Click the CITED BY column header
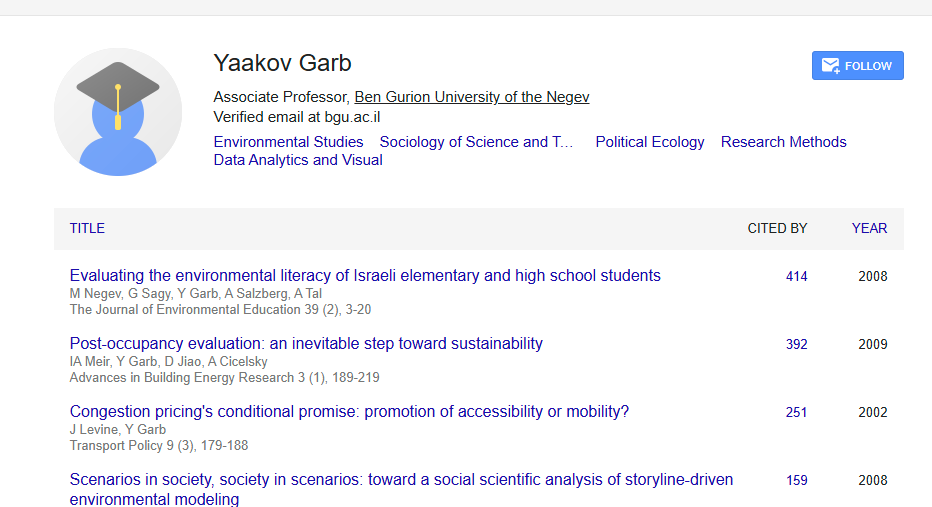Screen dimensions: 932x507 (x=777, y=228)
